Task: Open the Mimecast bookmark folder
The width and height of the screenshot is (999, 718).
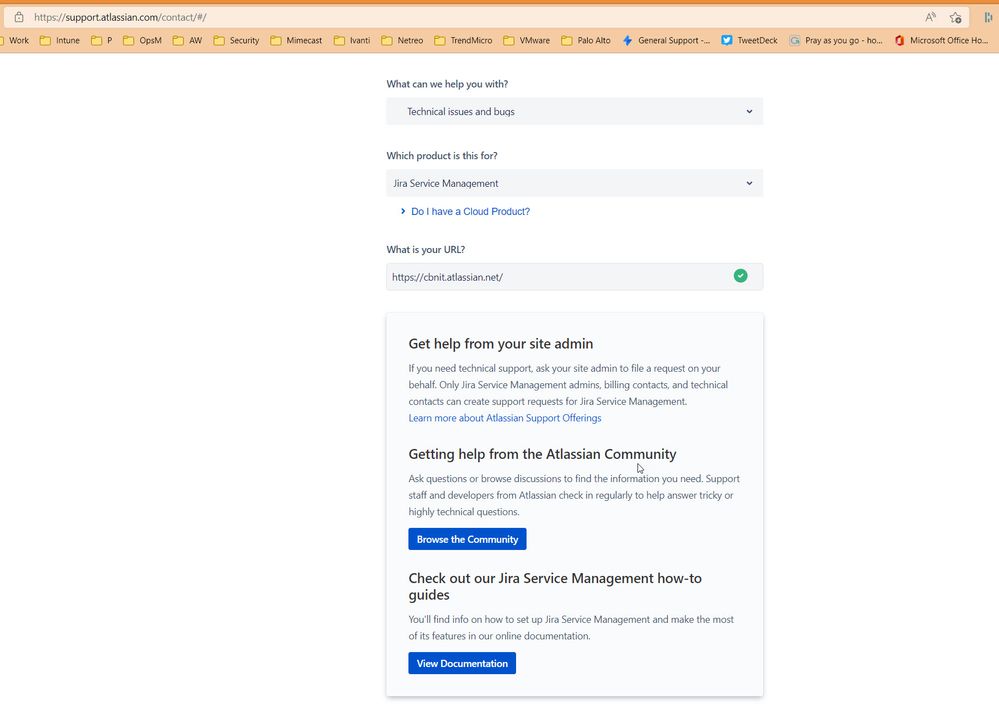Action: click(x=296, y=40)
